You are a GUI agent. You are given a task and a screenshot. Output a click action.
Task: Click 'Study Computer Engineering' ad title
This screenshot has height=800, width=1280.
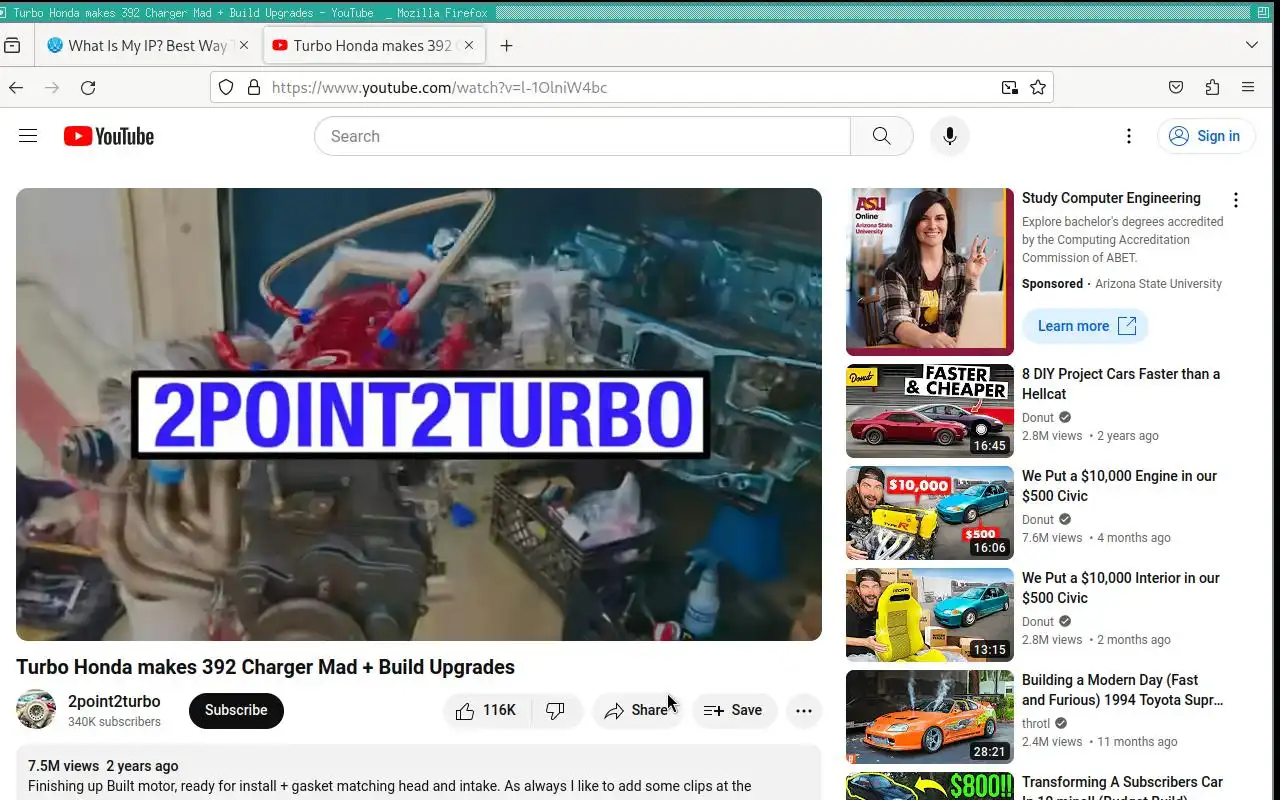pos(1111,198)
